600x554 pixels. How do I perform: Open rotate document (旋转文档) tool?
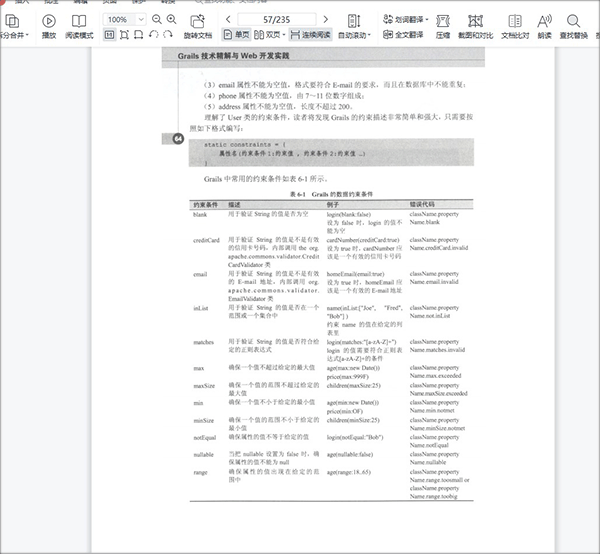pyautogui.click(x=197, y=26)
